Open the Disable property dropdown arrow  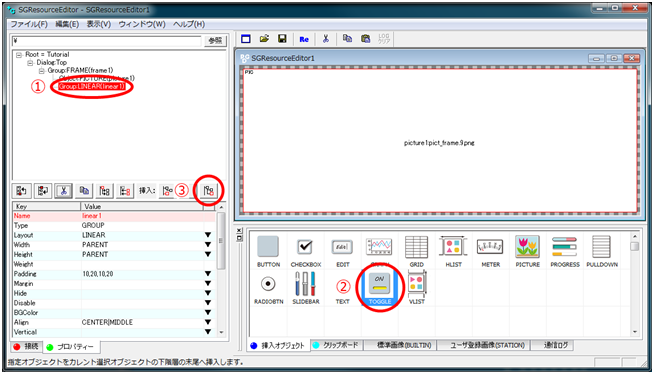point(208,303)
